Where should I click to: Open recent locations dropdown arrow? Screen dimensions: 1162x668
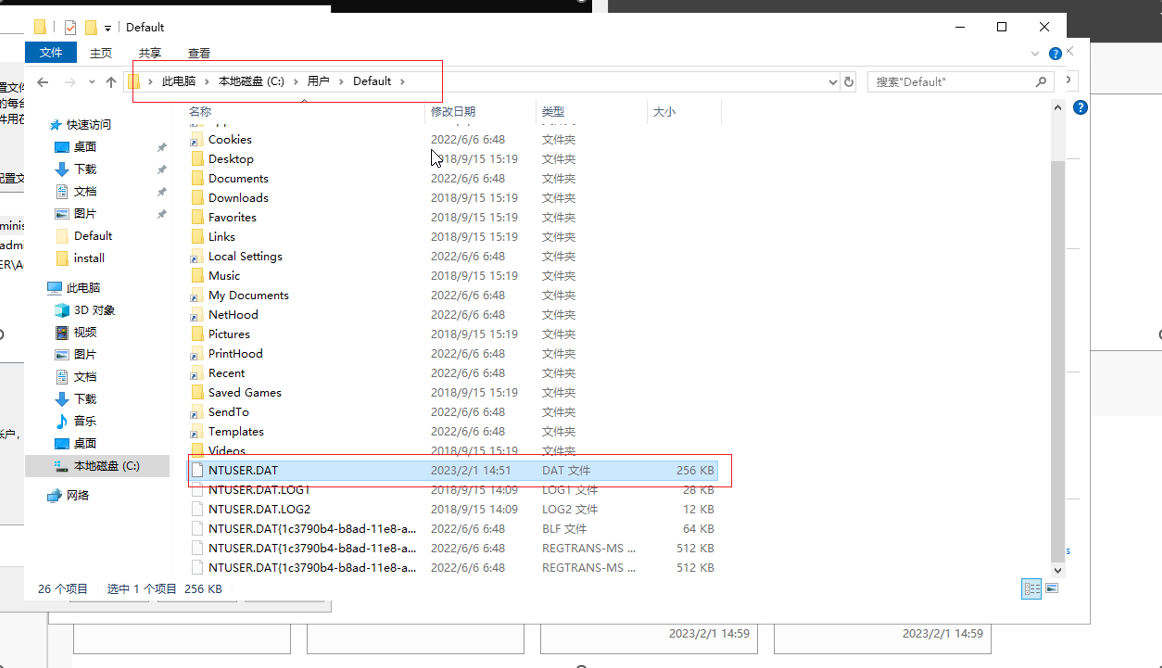tap(92, 82)
